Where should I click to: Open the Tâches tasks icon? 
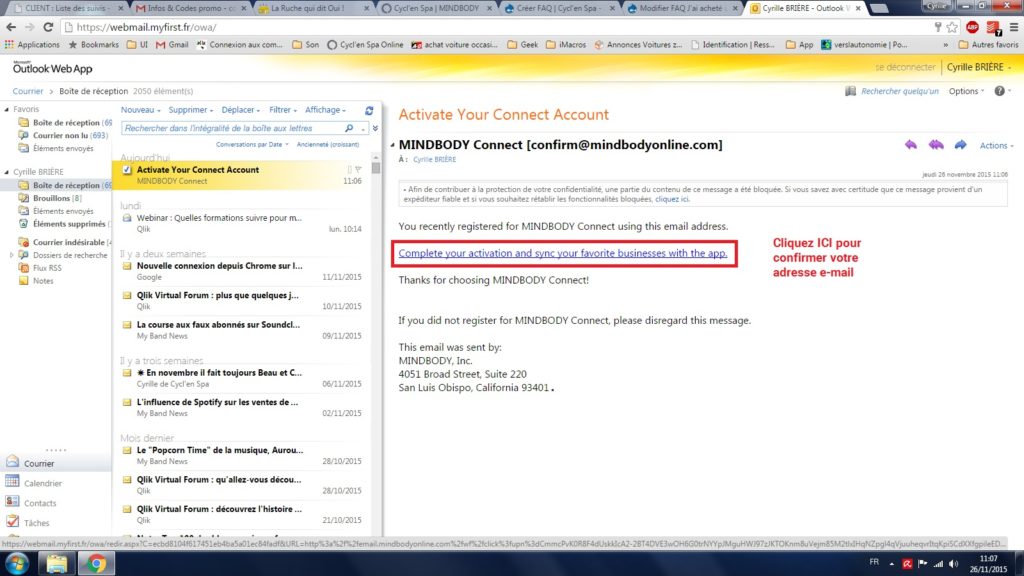[12, 521]
